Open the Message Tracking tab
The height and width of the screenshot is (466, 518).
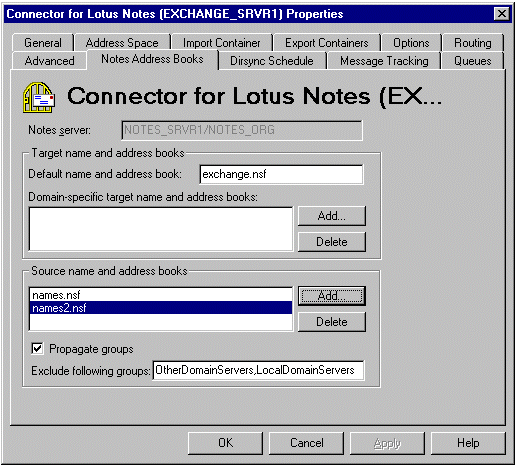click(384, 61)
